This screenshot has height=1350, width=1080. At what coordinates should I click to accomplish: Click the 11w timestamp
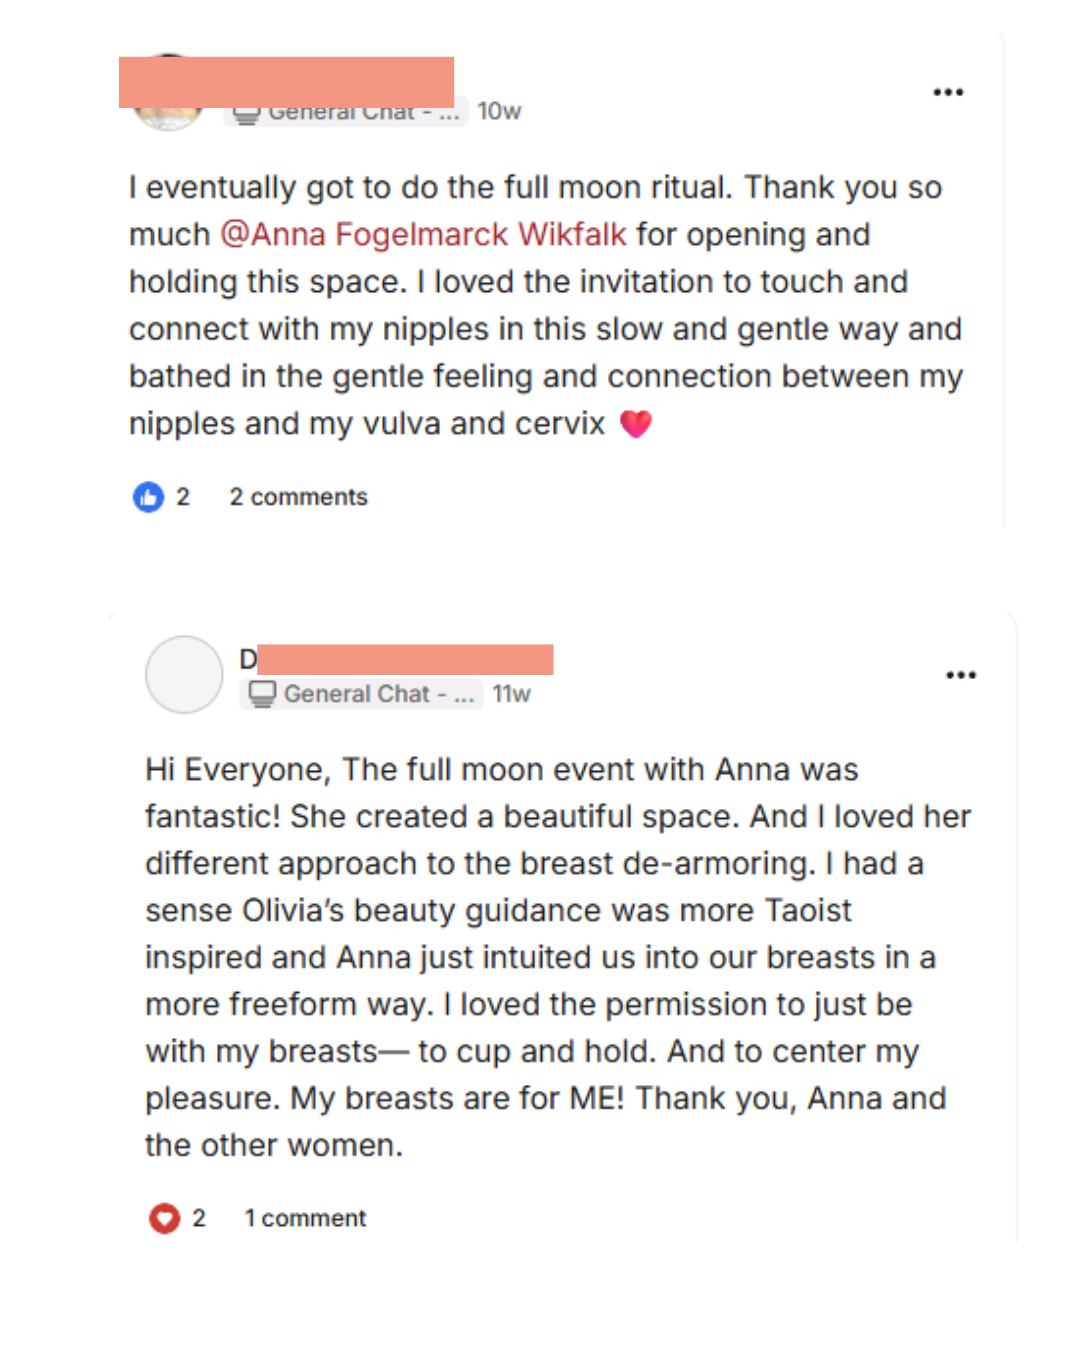click(511, 694)
